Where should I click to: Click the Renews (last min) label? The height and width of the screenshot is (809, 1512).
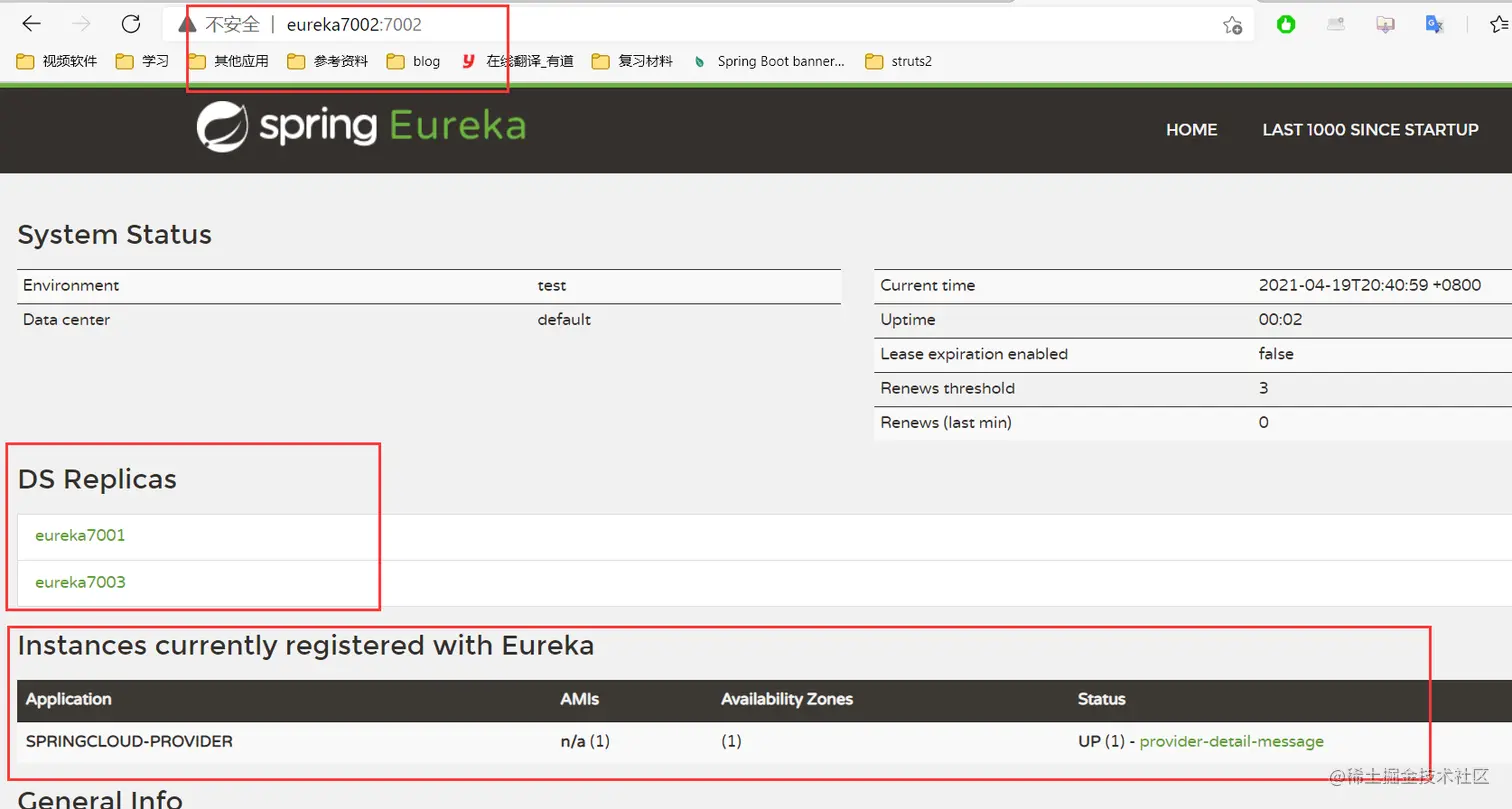pyautogui.click(x=946, y=423)
